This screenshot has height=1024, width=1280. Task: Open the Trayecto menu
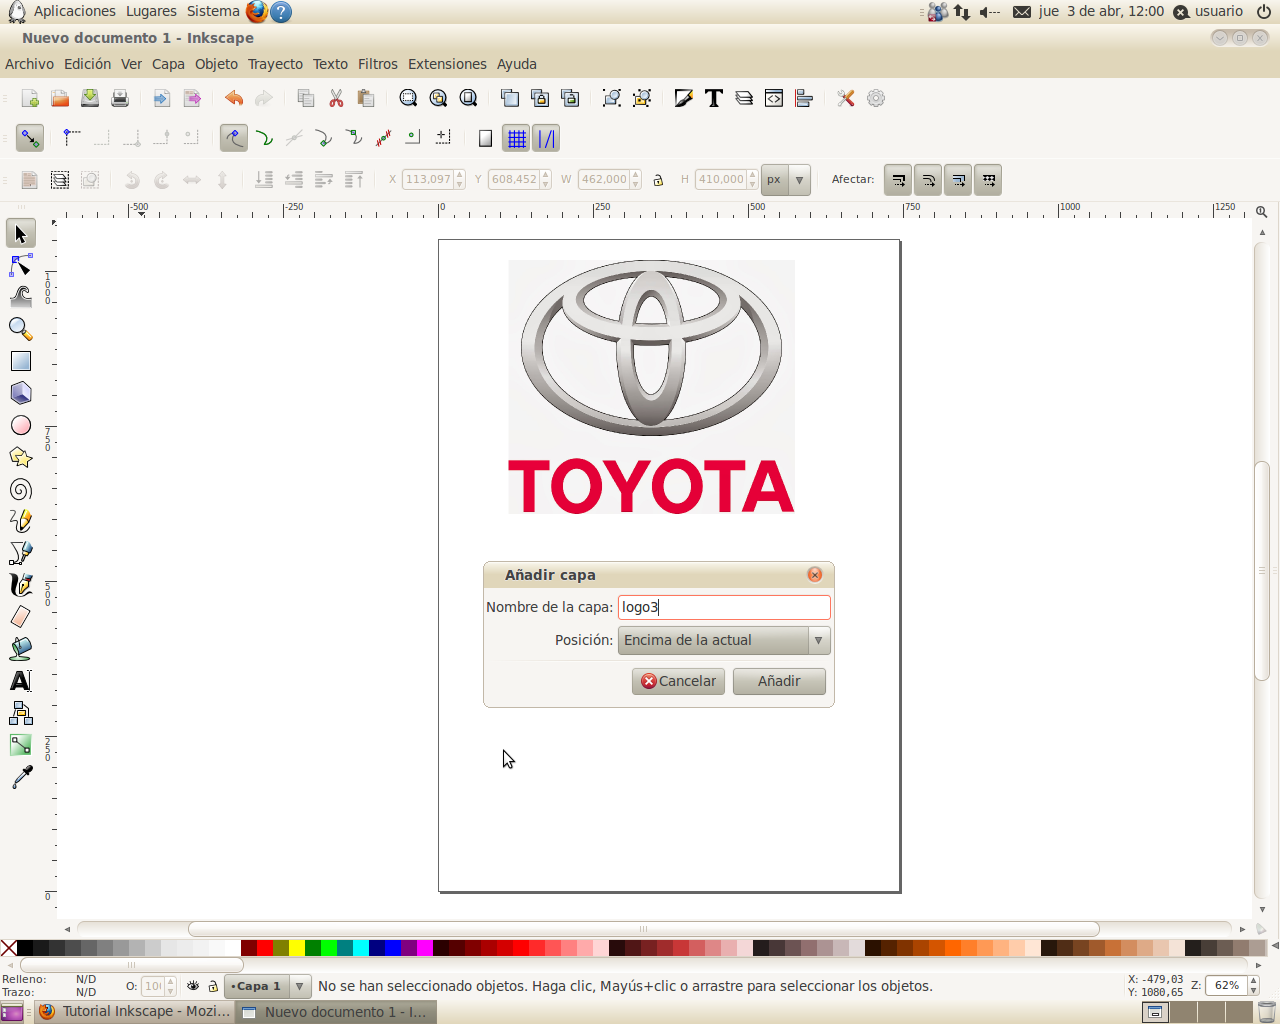275,63
